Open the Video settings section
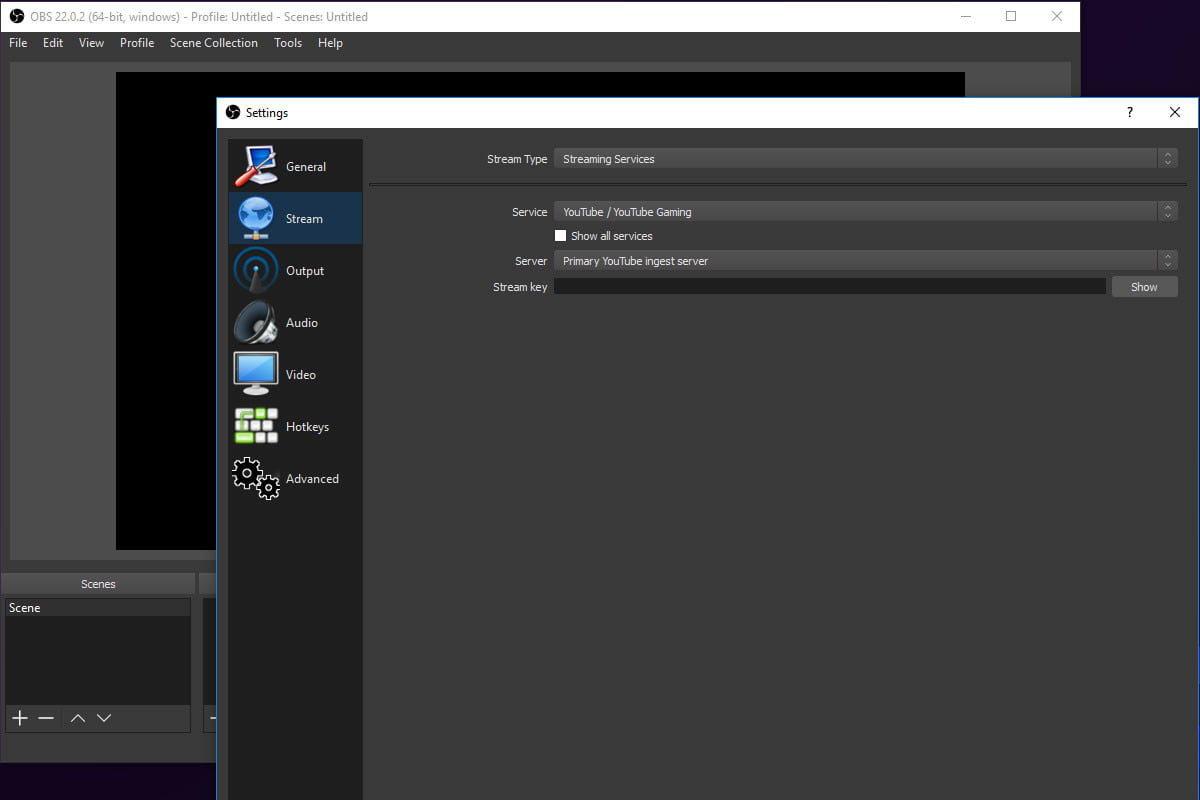 [295, 374]
